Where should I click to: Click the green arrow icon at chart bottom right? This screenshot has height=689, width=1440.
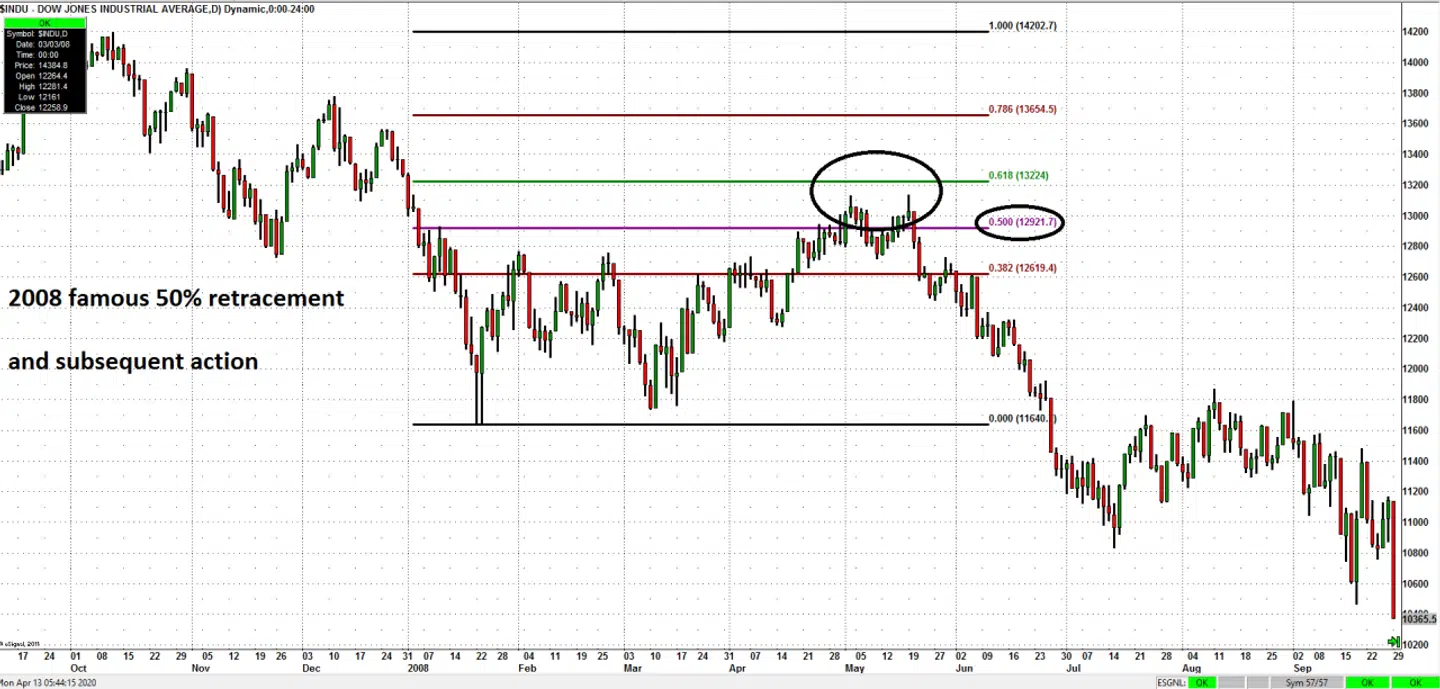pyautogui.click(x=1395, y=640)
